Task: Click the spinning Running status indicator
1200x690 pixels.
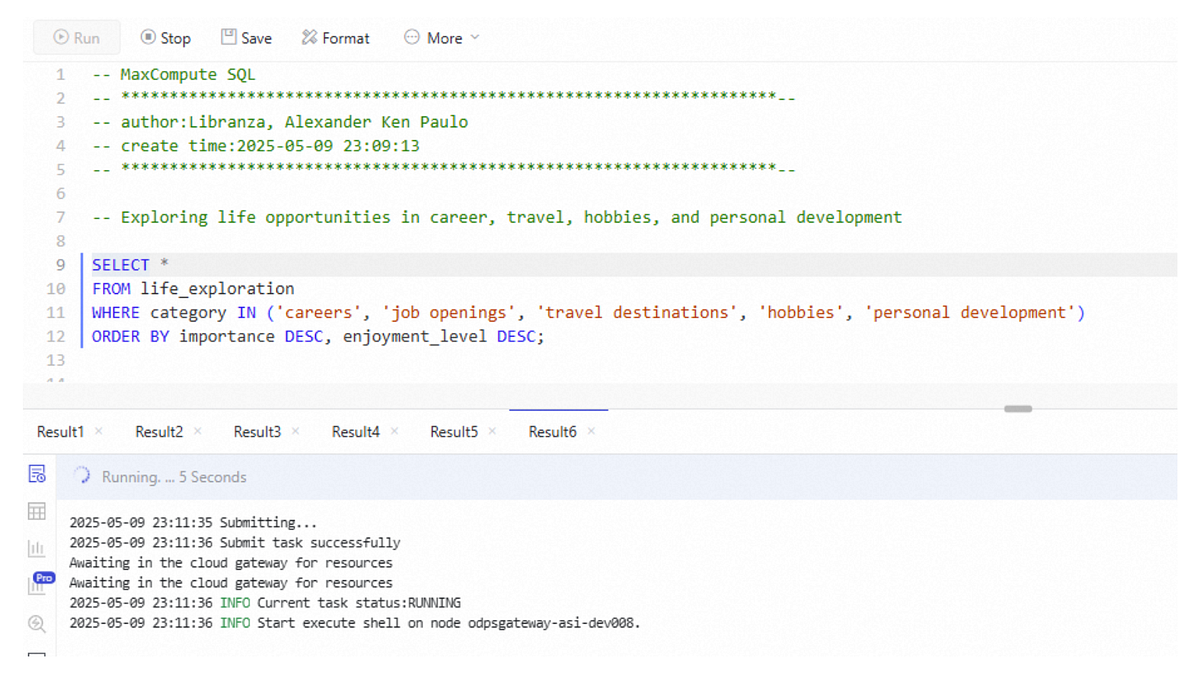Action: (82, 477)
